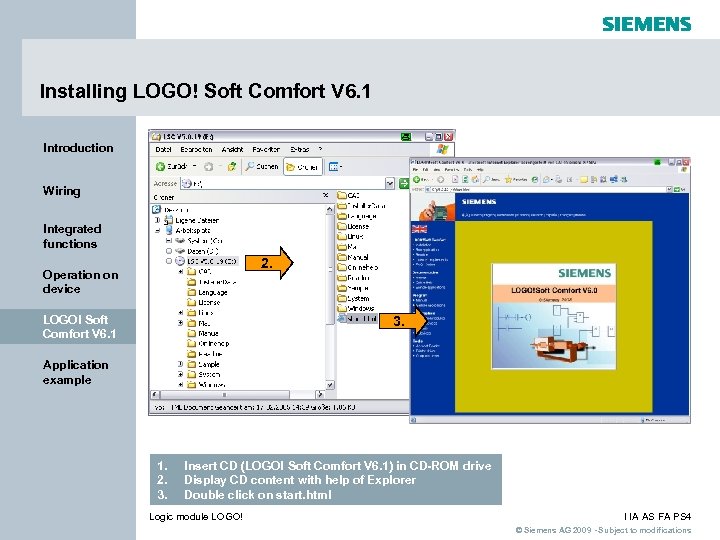Collapse the Arbeitsplatz tree node
720x540 pixels.
158,231
